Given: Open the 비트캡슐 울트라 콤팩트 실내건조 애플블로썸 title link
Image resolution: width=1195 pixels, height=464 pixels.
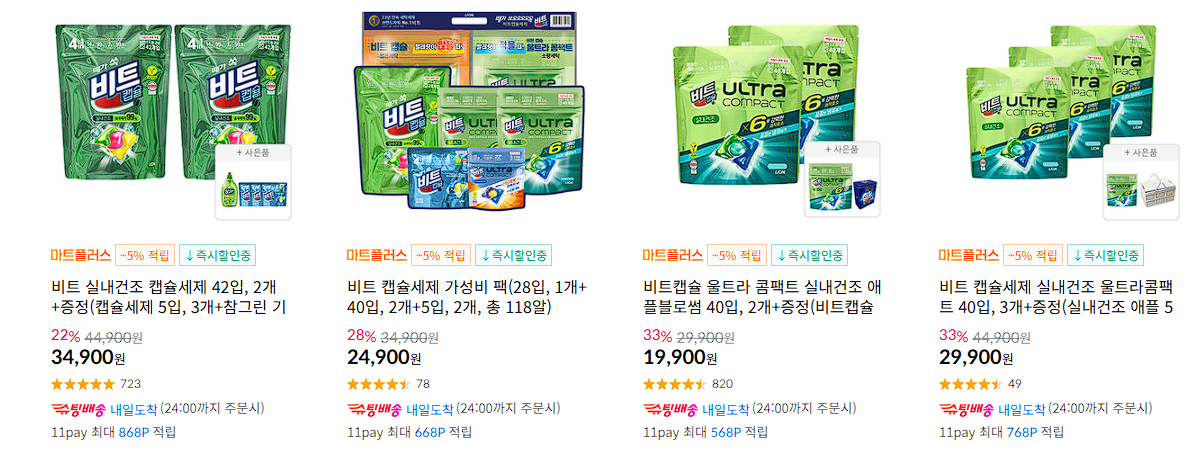Looking at the screenshot, I should [x=761, y=298].
